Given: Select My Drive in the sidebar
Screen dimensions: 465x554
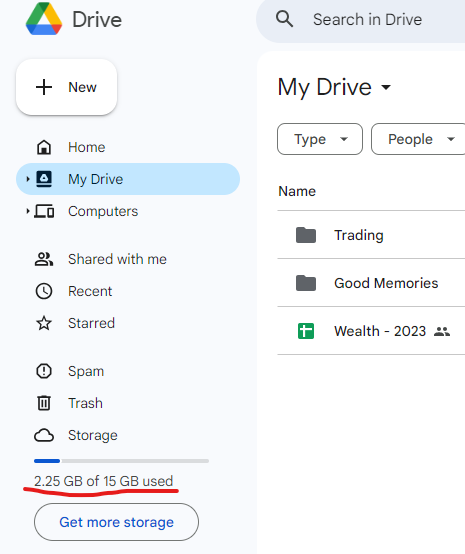Looking at the screenshot, I should pos(128,179).
